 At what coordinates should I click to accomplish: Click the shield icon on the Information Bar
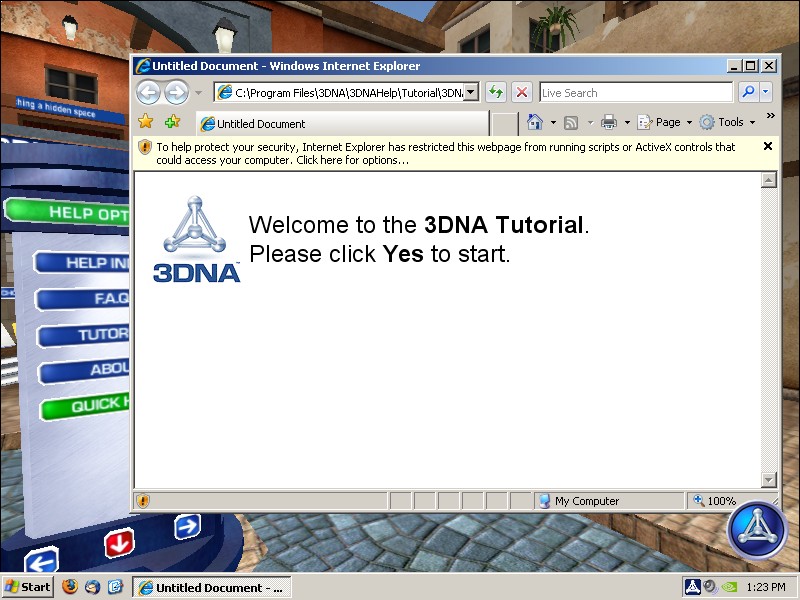coord(145,147)
